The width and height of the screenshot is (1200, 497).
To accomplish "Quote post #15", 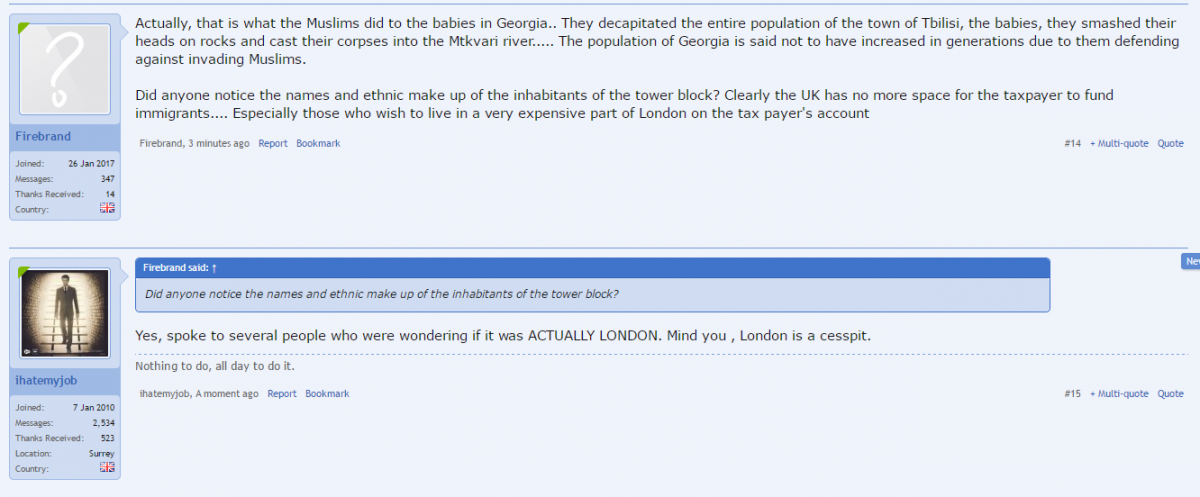I will tap(1170, 394).
